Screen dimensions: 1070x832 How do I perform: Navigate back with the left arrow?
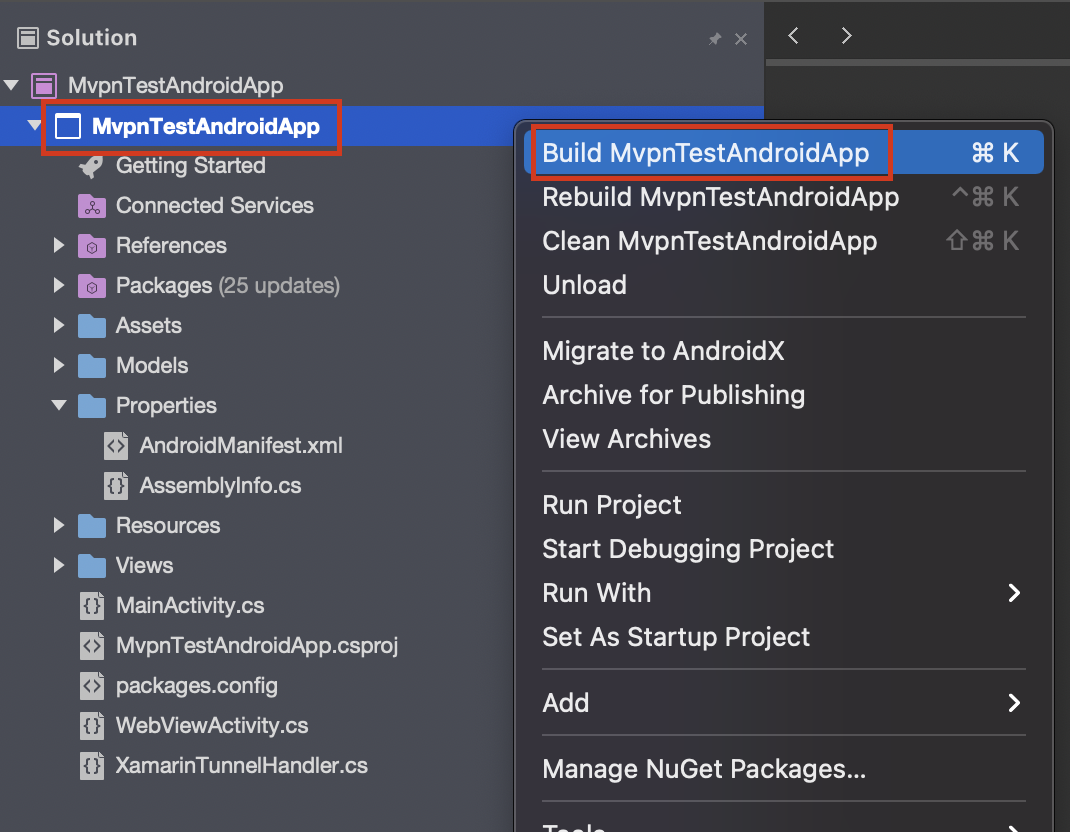point(793,35)
